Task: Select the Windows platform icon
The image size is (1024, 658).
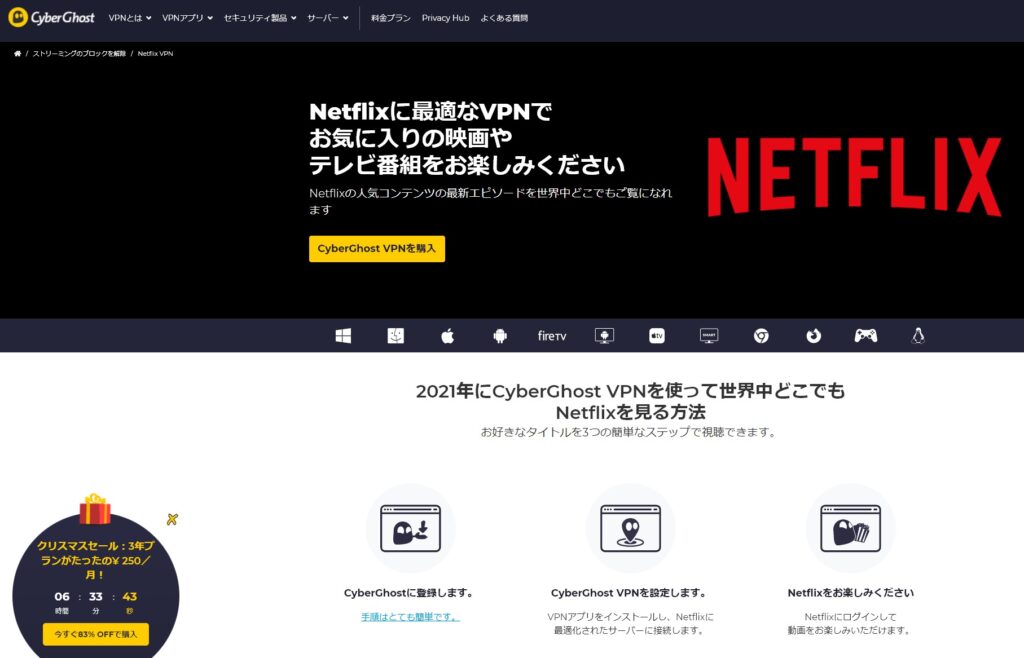Action: pyautogui.click(x=342, y=335)
